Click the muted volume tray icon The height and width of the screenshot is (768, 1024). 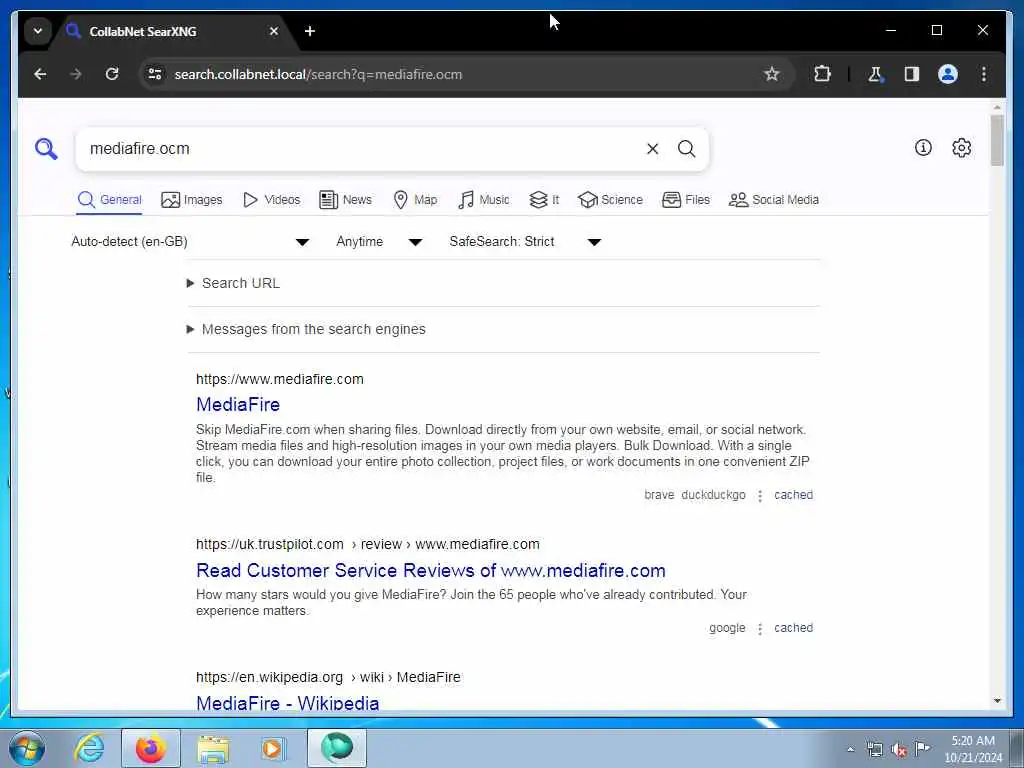tap(899, 750)
